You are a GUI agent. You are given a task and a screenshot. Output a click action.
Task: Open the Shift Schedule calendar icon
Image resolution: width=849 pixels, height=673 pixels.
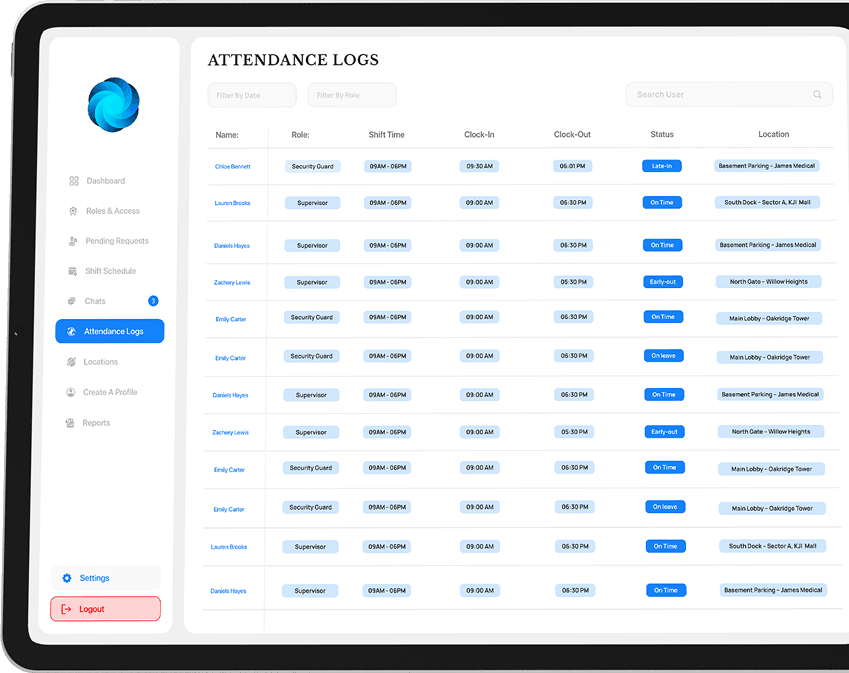point(73,271)
